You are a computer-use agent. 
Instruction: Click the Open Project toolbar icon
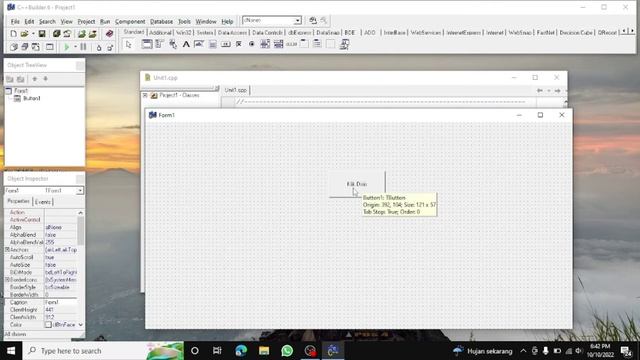tap(67, 34)
